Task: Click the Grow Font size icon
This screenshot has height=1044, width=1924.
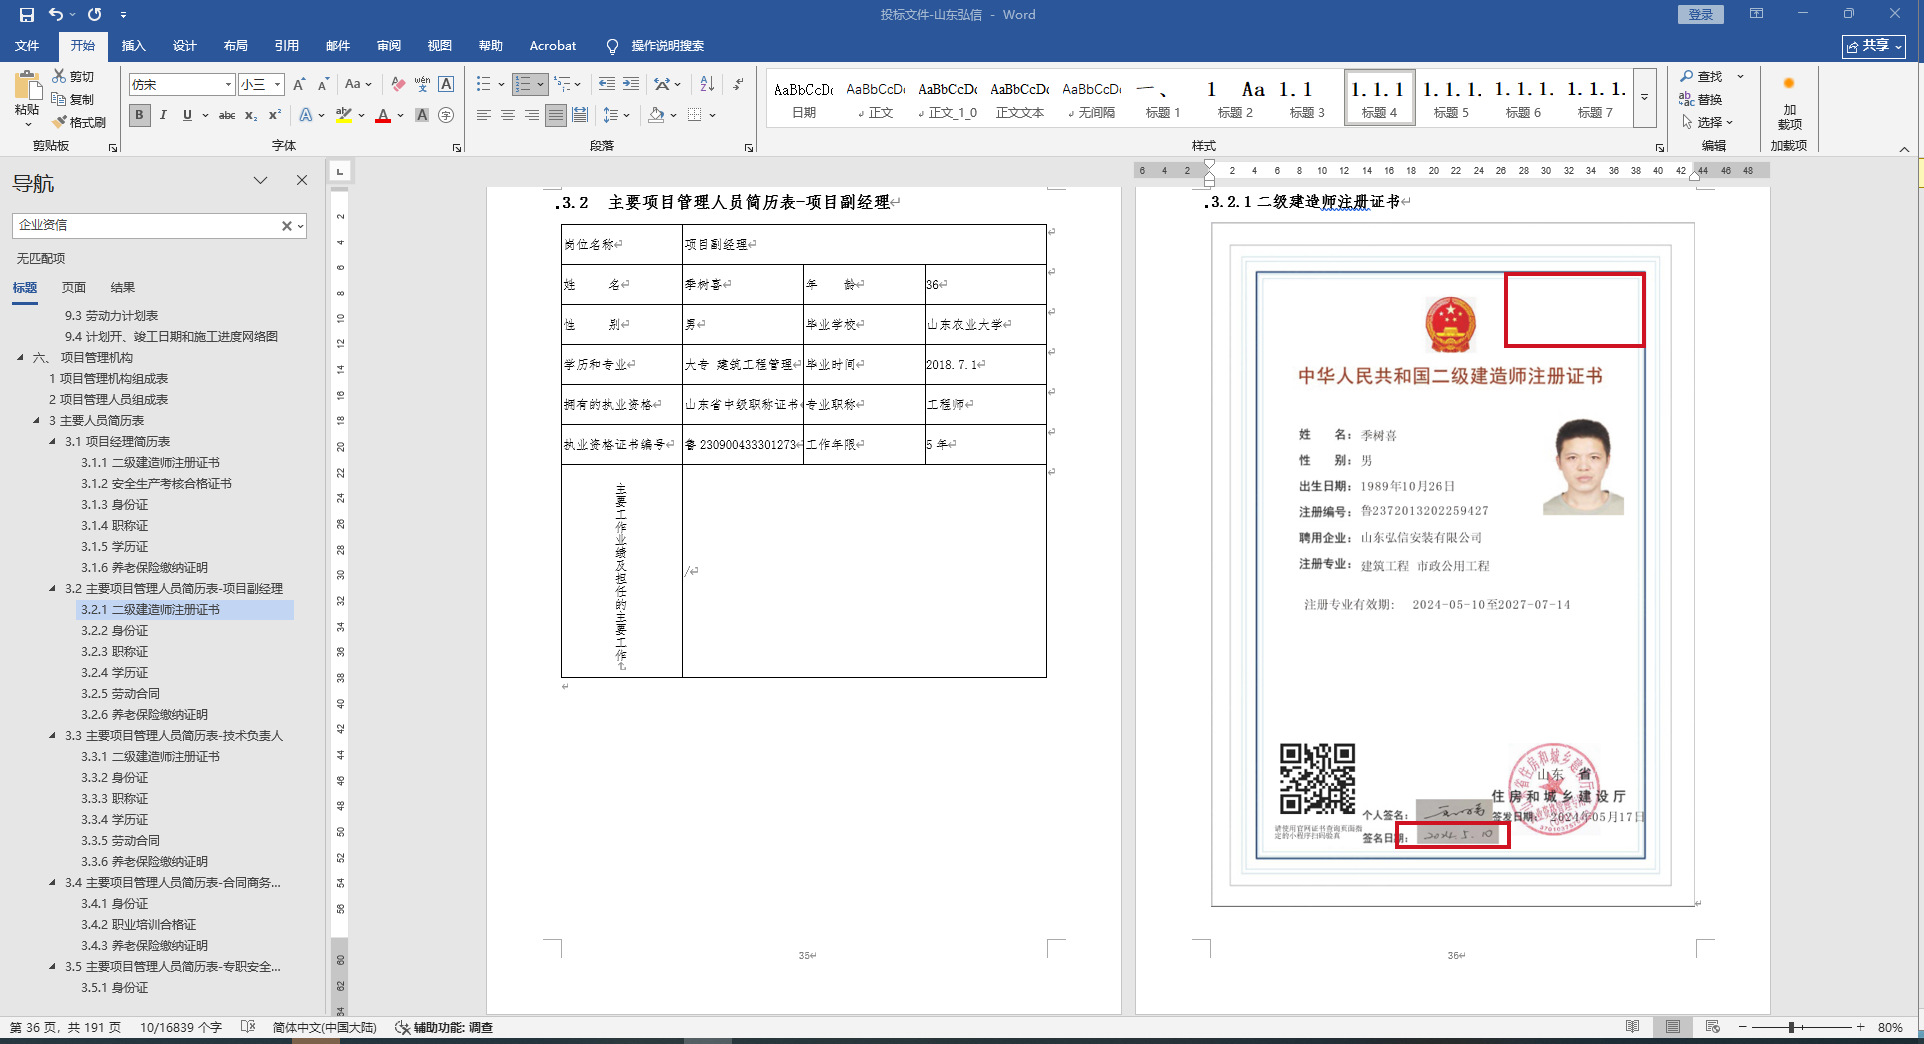Action: click(x=299, y=84)
